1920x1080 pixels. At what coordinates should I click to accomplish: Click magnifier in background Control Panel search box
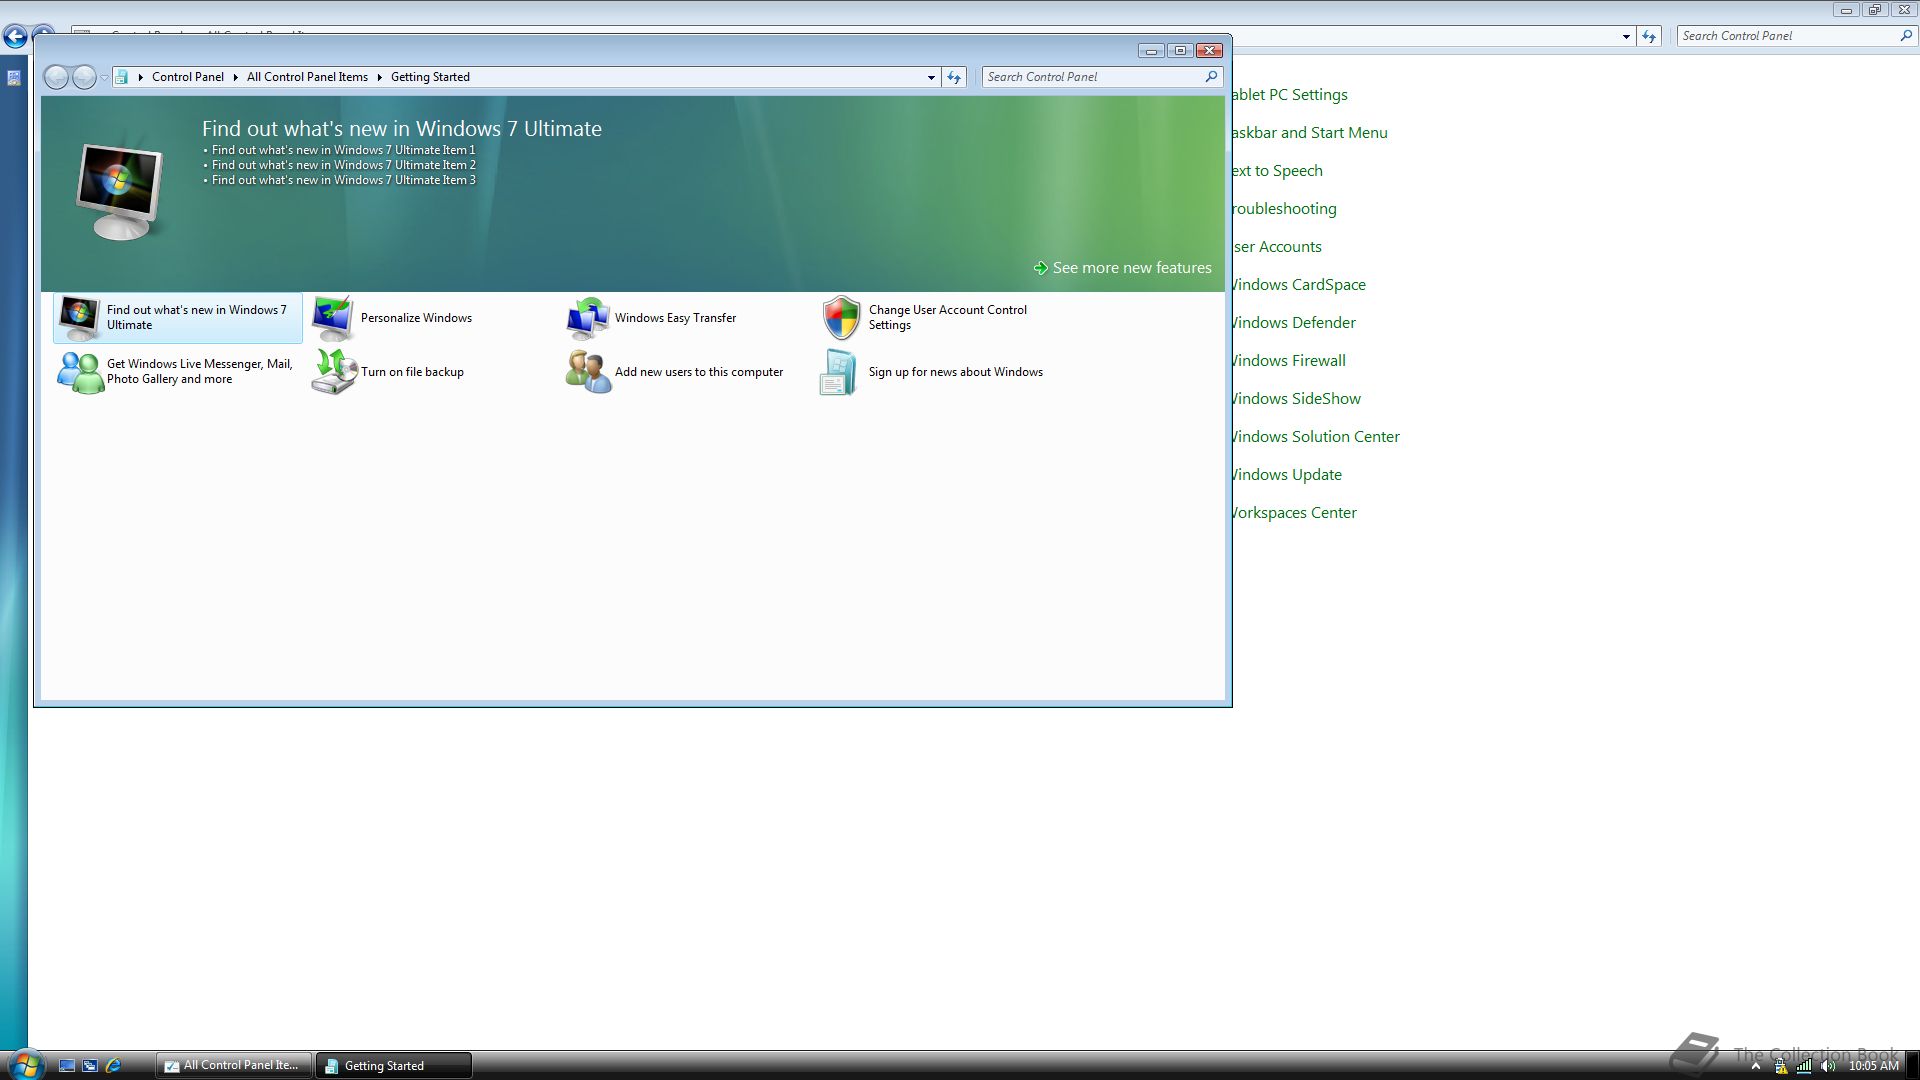pos(1906,36)
